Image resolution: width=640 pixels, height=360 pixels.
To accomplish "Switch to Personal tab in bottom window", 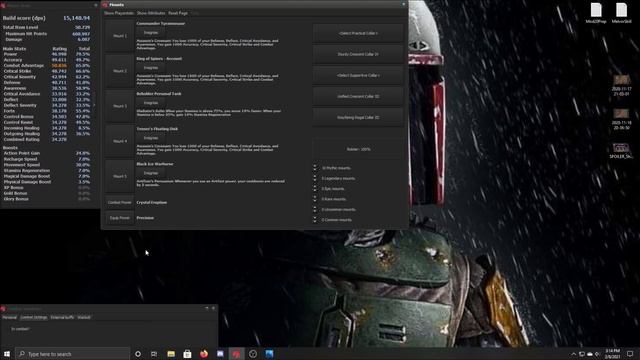I will pyautogui.click(x=9, y=317).
